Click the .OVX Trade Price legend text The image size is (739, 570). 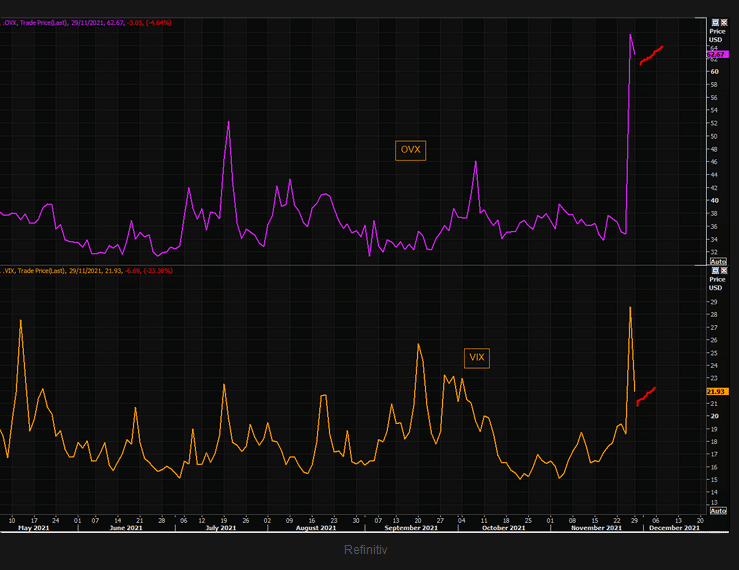[88, 23]
